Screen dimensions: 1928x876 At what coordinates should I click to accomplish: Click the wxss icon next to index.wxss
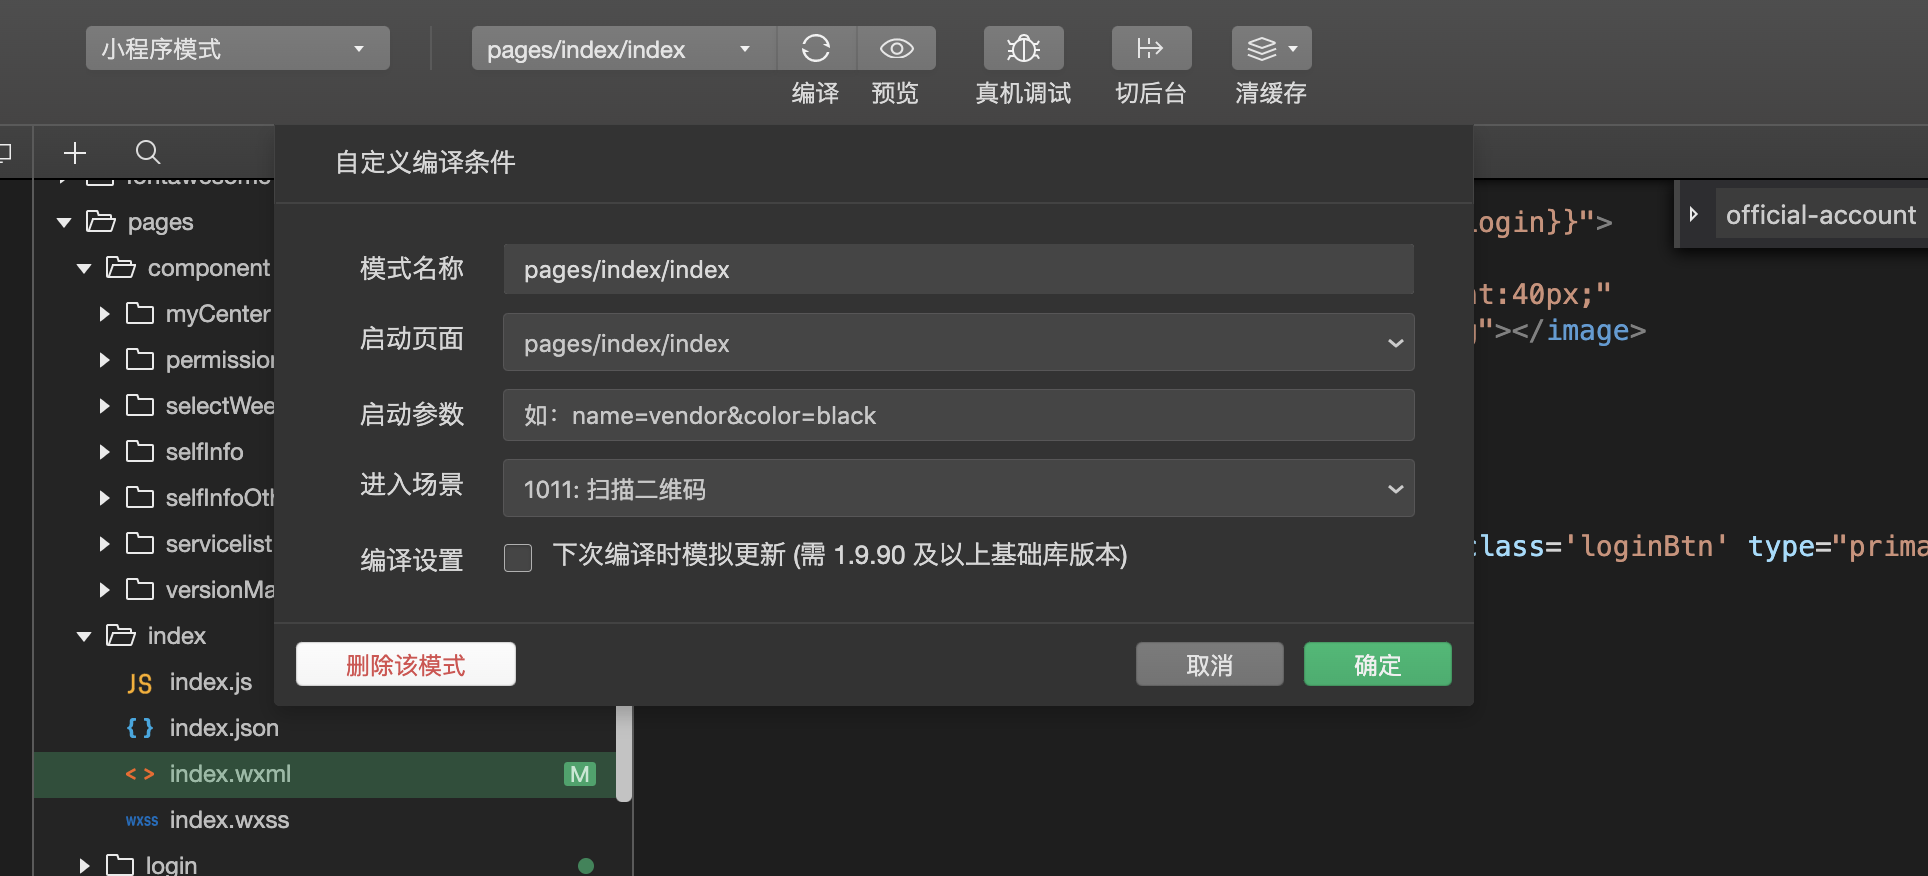coord(142,820)
